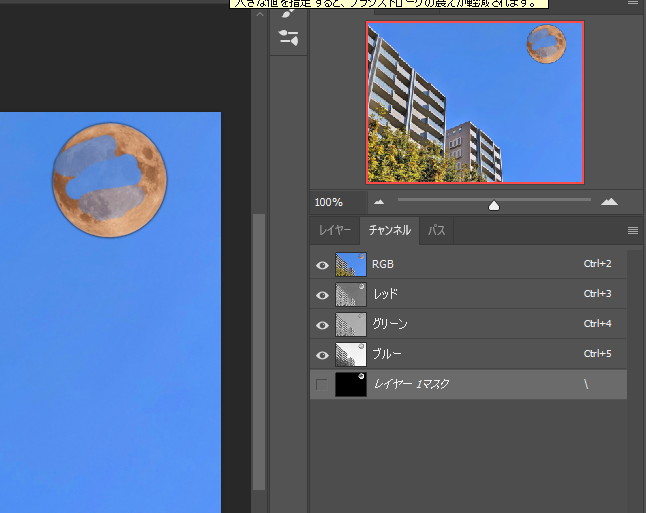This screenshot has width=646, height=513.
Task: Click the canvas scrollbar up arrow
Action: coord(260,14)
